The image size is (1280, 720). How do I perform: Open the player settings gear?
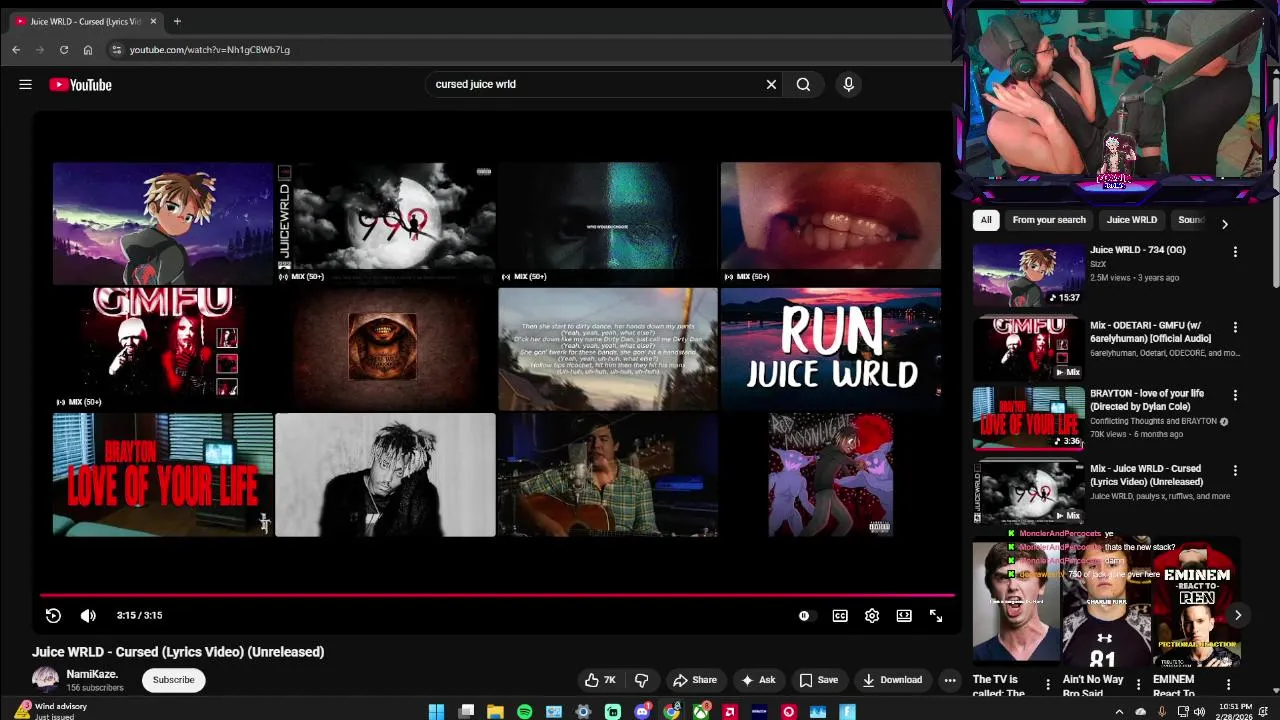(872, 616)
